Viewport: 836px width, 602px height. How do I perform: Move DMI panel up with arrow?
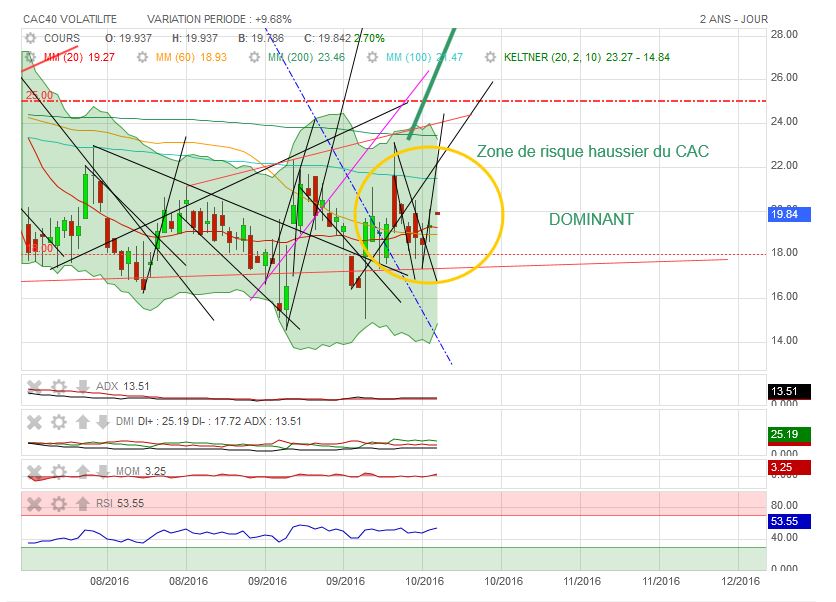tap(82, 422)
